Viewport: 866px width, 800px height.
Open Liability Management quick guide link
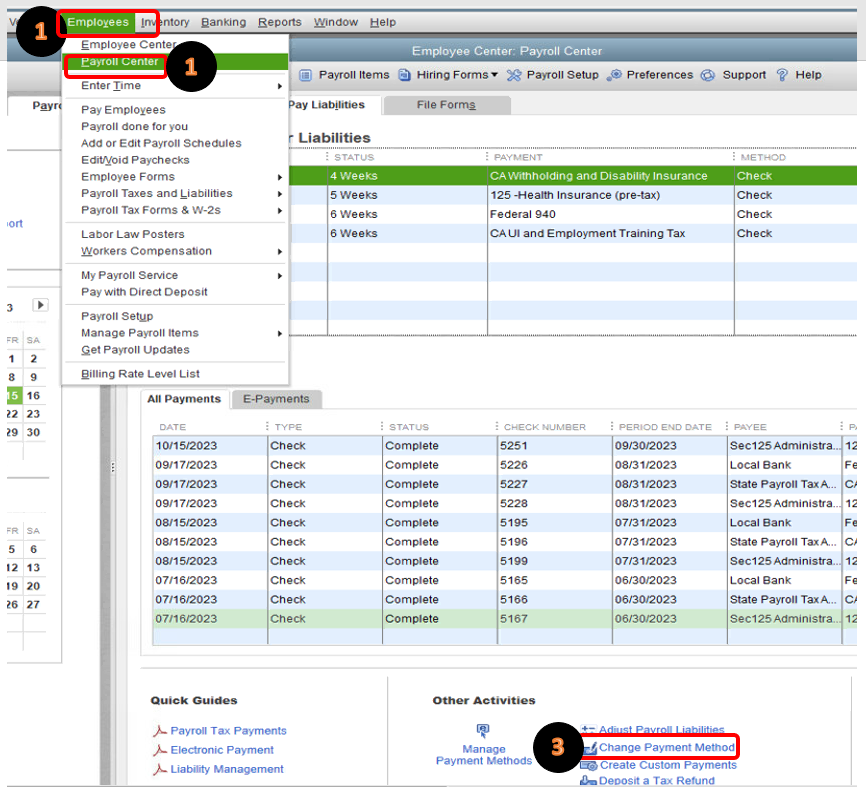pos(227,769)
